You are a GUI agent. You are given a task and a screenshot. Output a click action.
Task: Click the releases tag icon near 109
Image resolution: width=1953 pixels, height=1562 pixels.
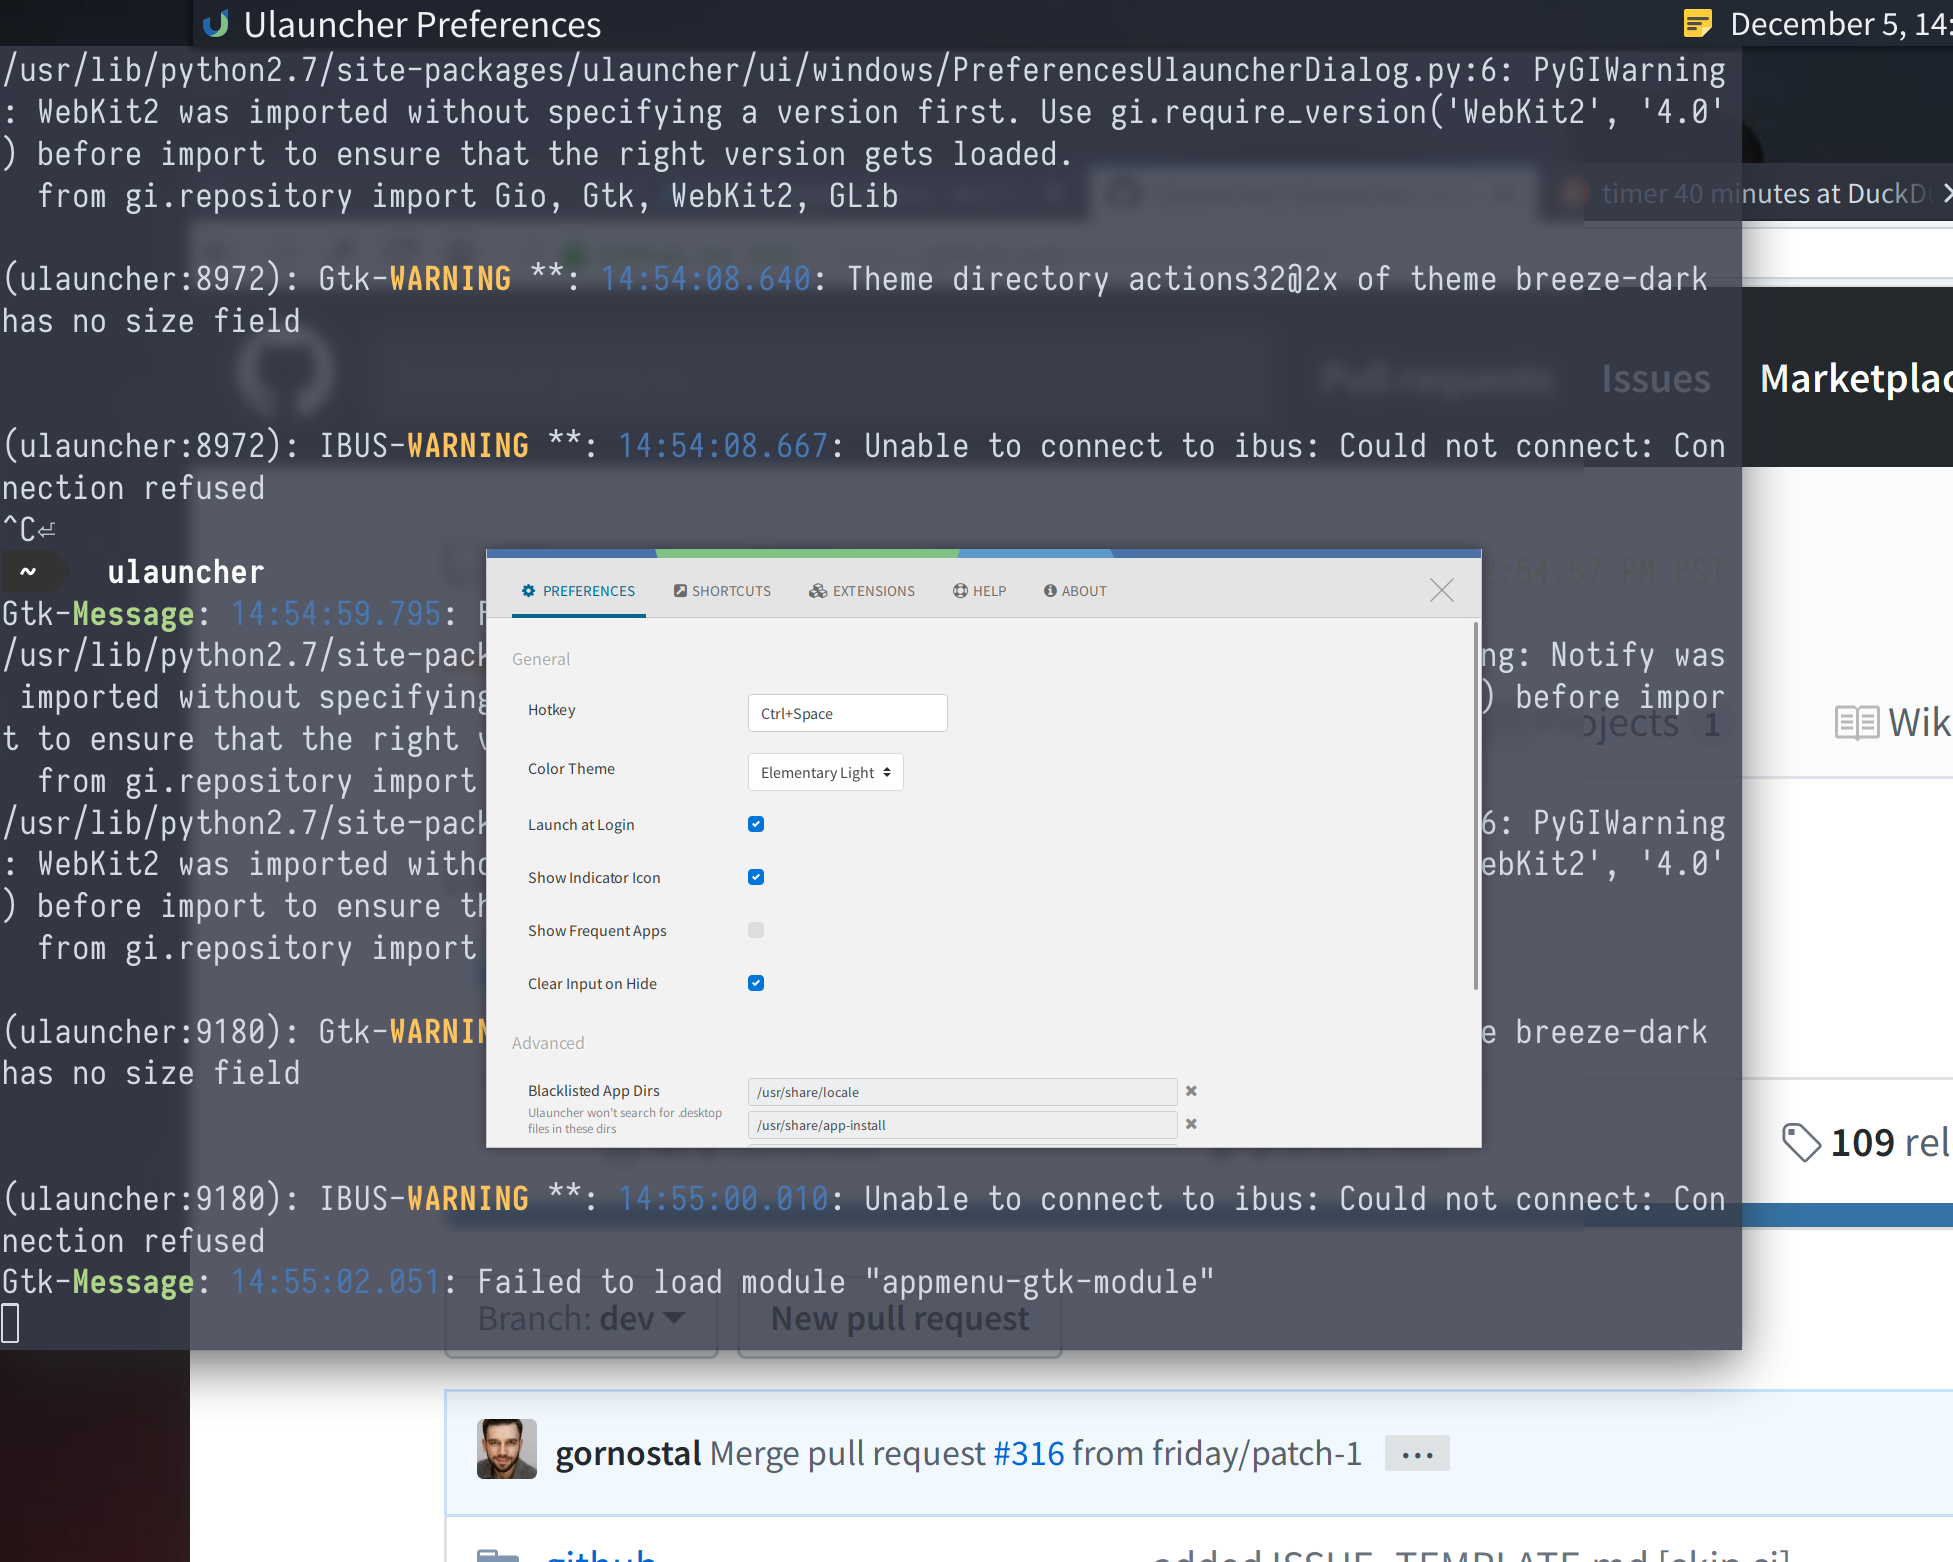1802,1142
